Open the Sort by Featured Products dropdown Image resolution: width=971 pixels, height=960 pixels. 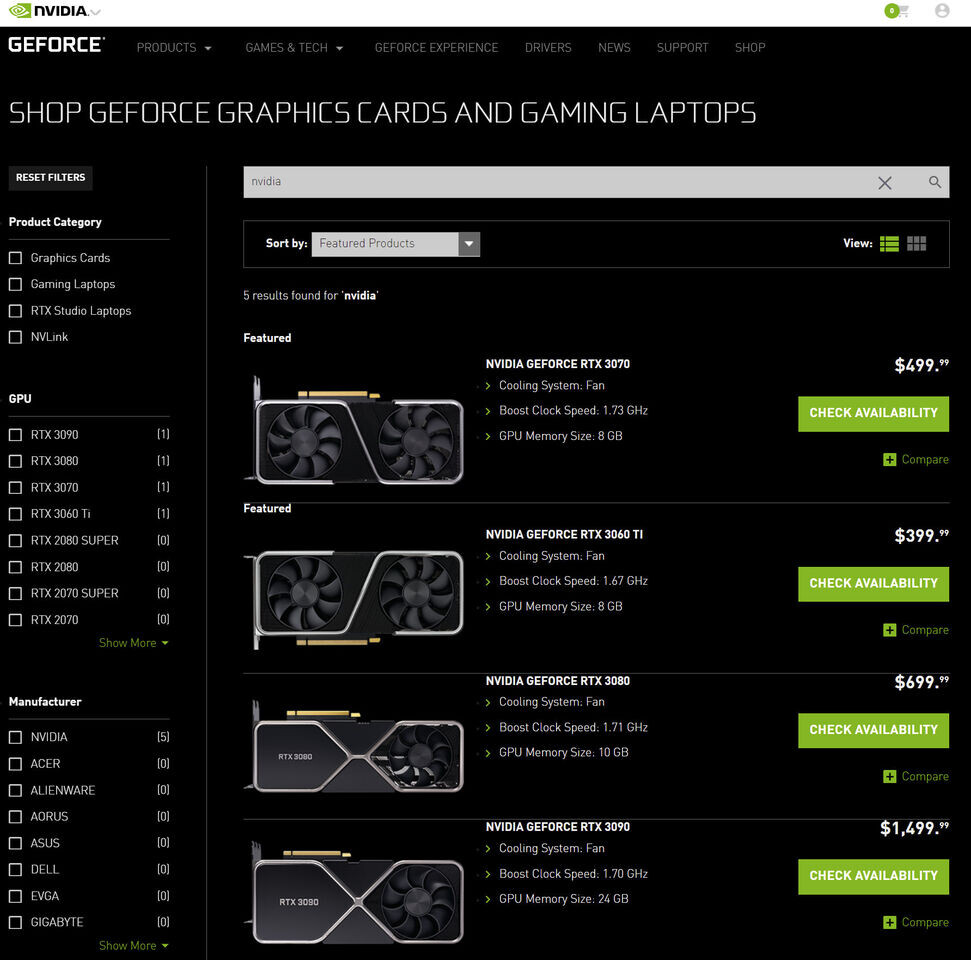pyautogui.click(x=396, y=244)
